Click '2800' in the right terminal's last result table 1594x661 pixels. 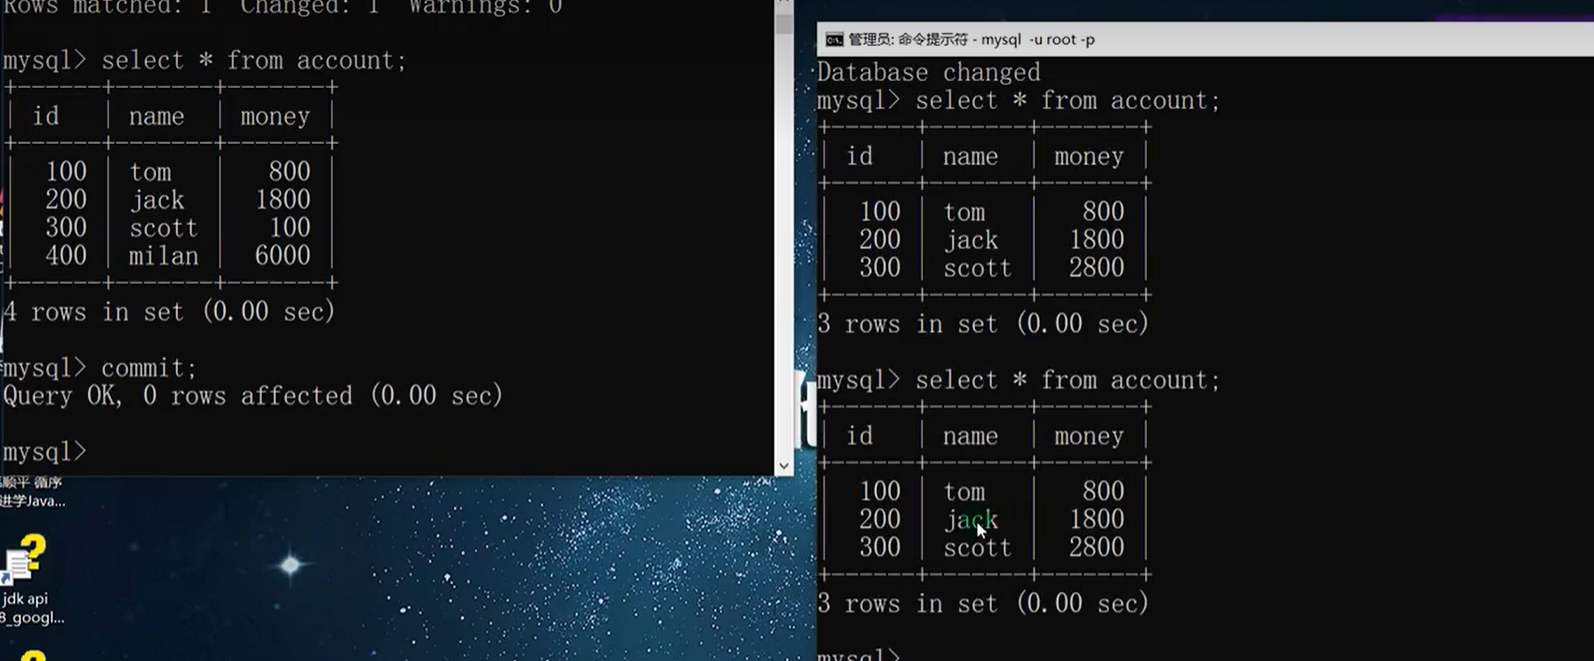coord(1096,547)
